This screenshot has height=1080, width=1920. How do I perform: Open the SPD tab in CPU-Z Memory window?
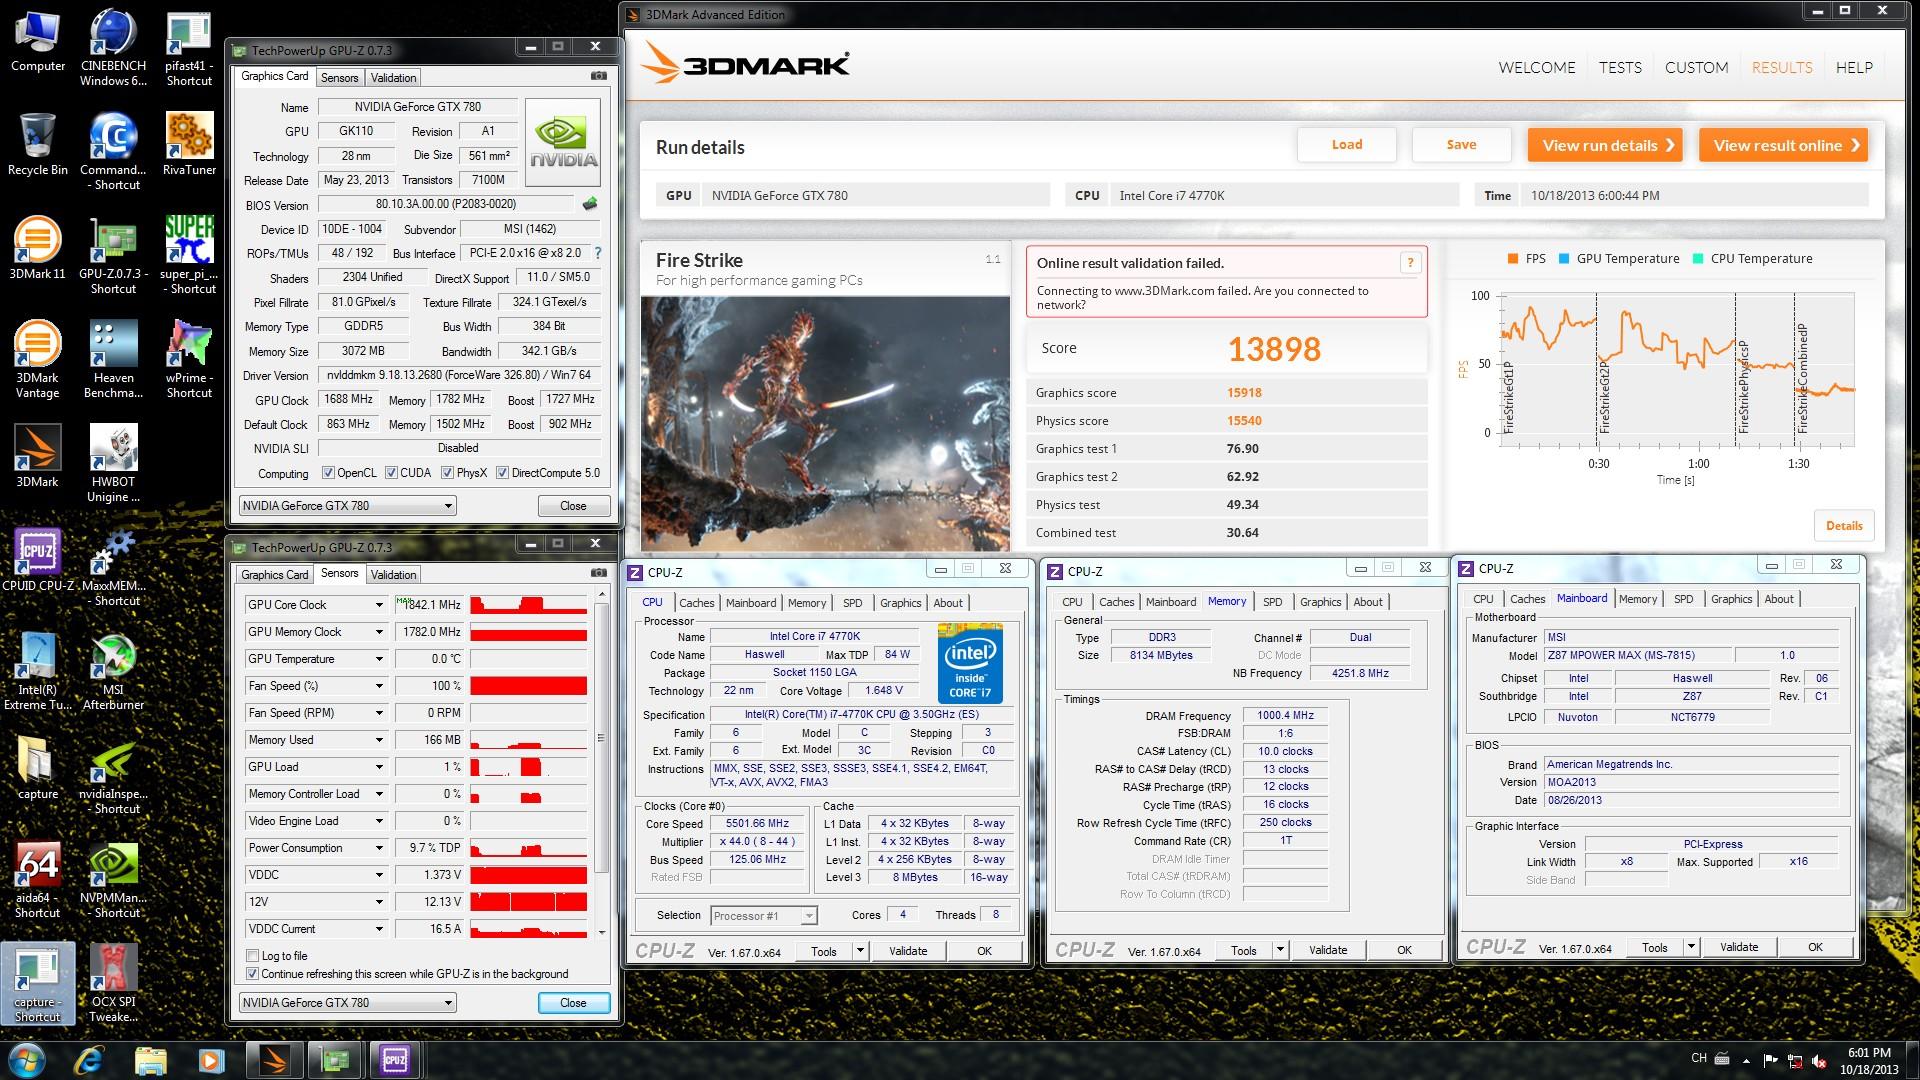tap(1272, 602)
